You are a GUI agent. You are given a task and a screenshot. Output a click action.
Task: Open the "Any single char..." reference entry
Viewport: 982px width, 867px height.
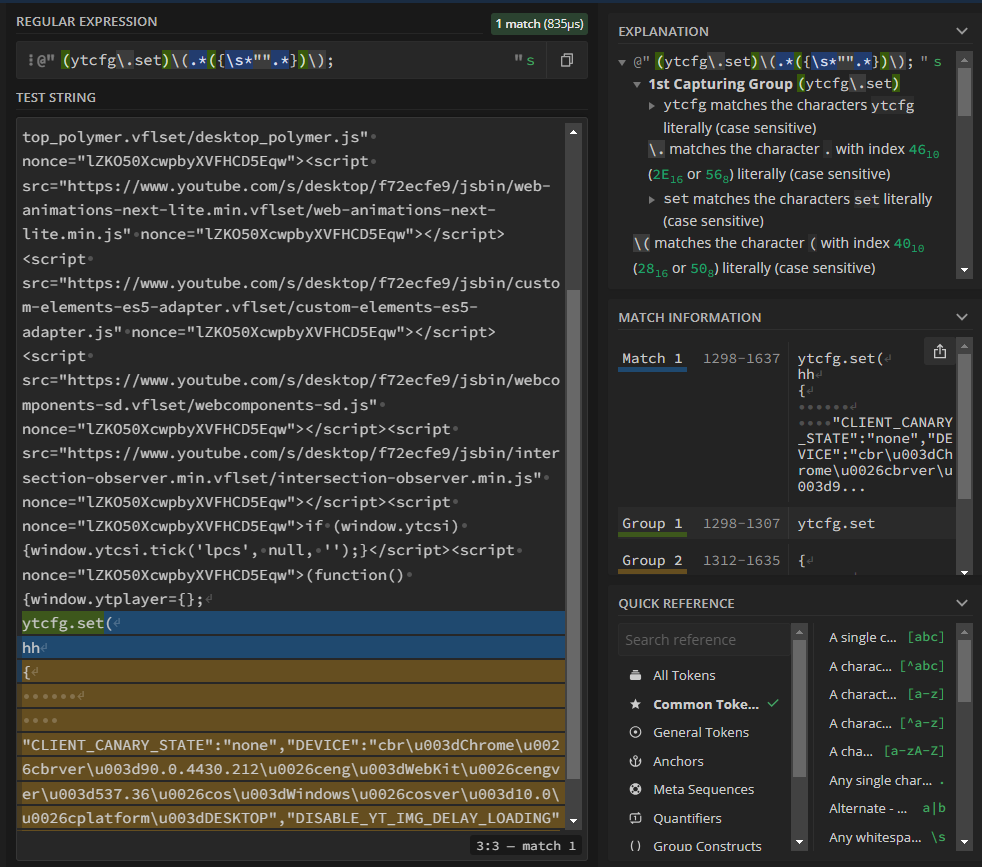(x=886, y=780)
